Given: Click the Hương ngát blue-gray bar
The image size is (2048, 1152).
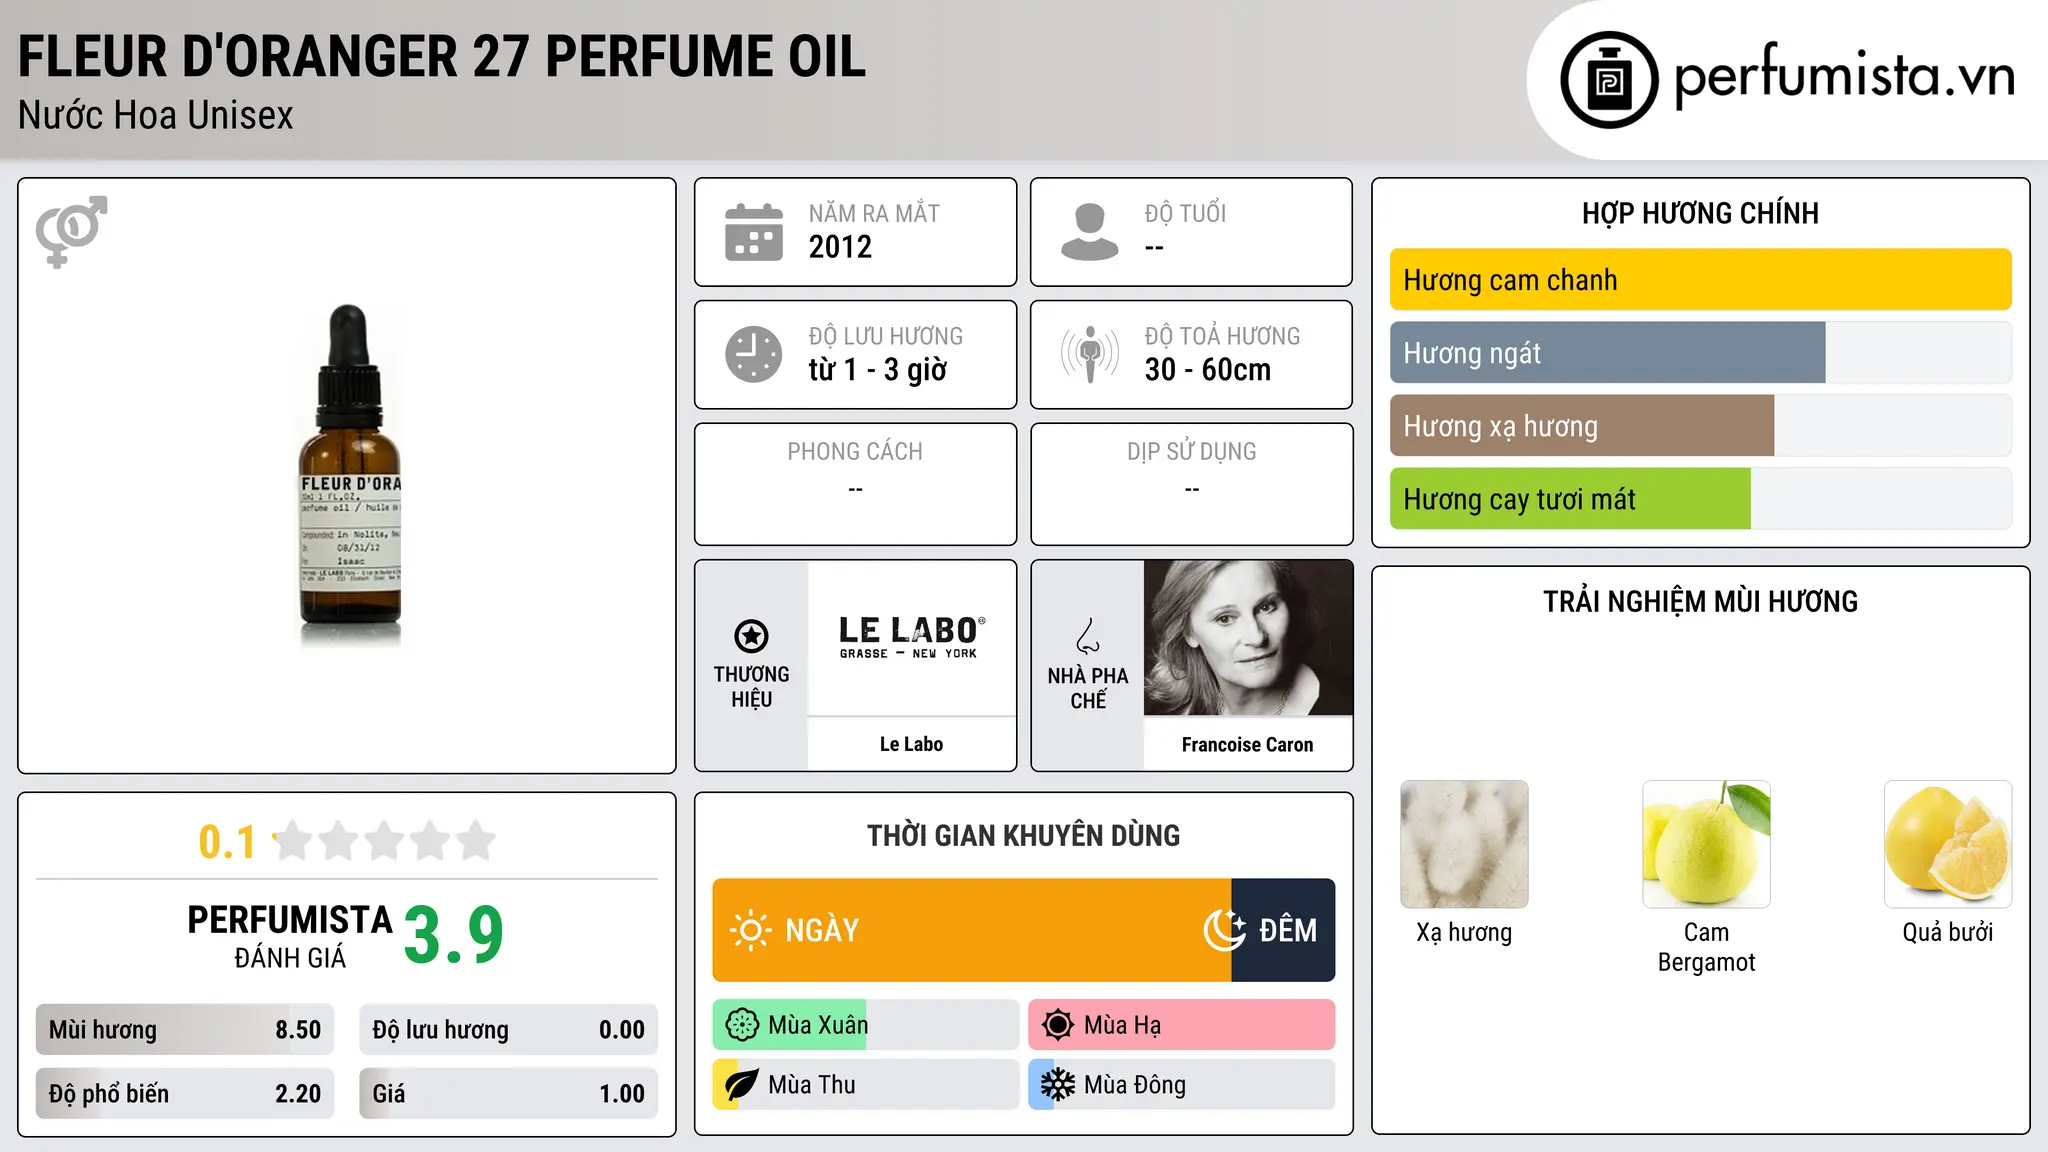Looking at the screenshot, I should pyautogui.click(x=1607, y=353).
